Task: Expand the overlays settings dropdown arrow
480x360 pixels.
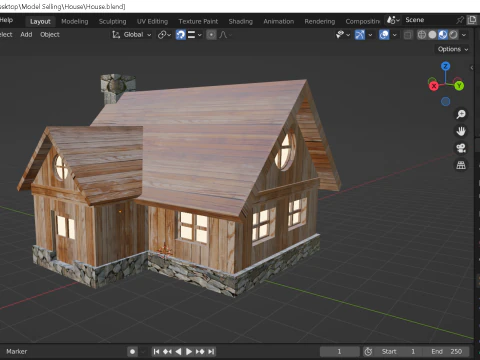Action: click(x=394, y=35)
